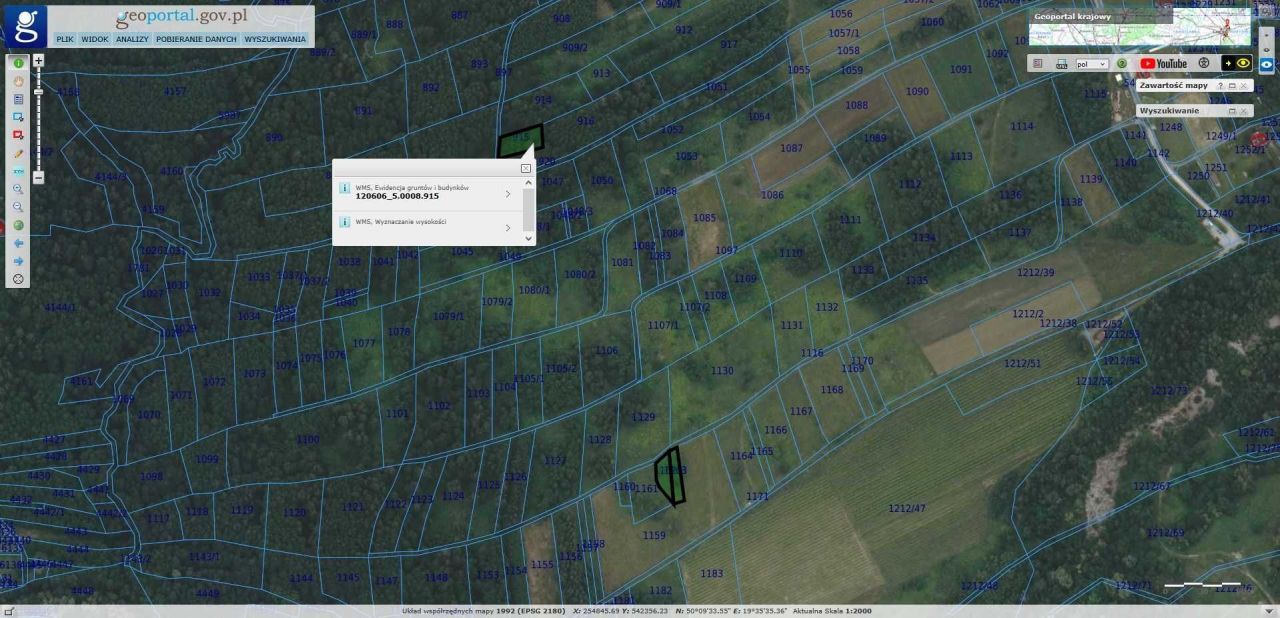
Task: Open the YouTube channel icon
Action: [x=1163, y=64]
